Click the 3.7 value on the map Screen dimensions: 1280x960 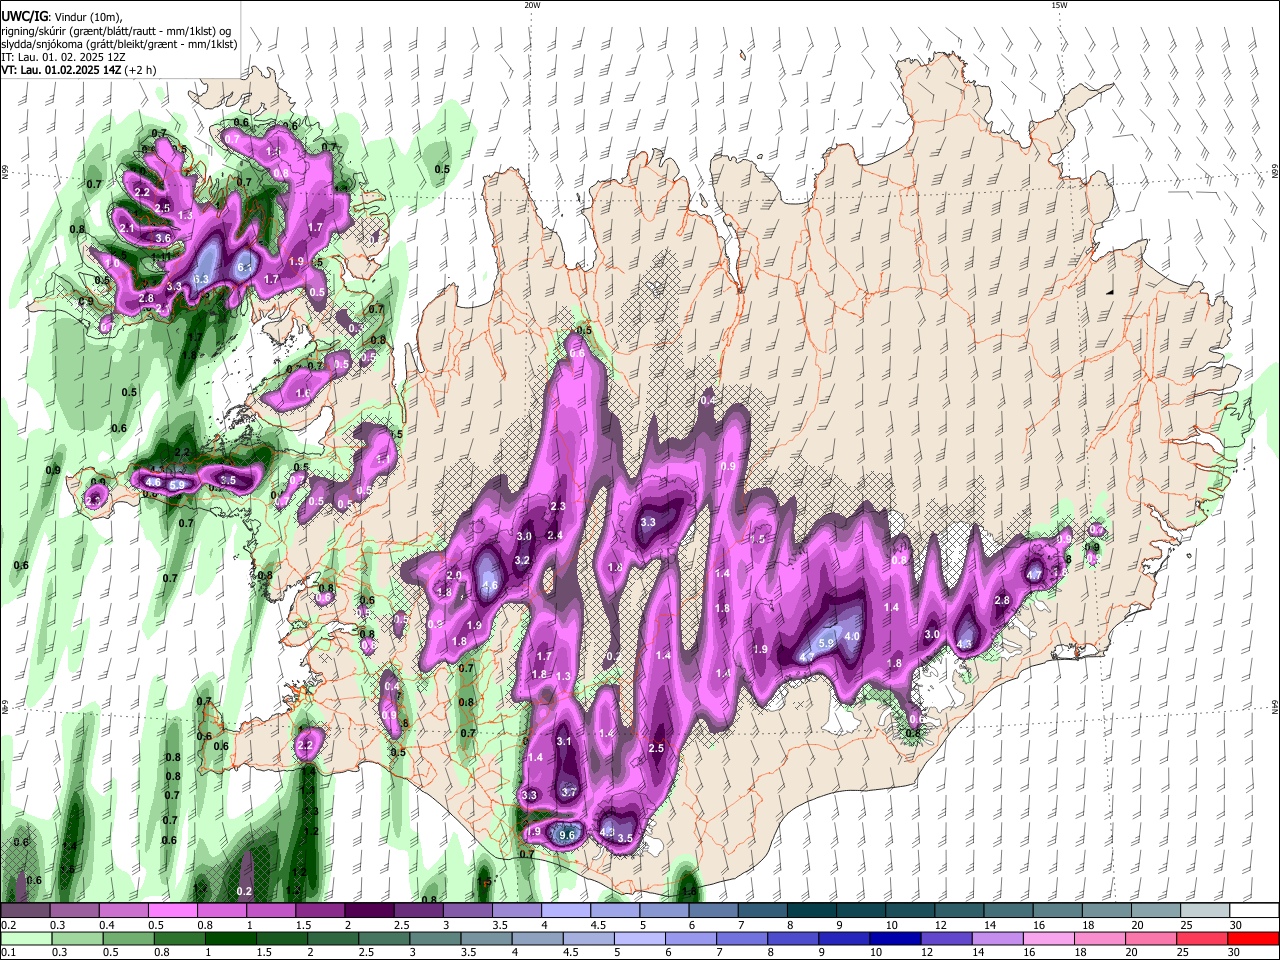click(570, 792)
